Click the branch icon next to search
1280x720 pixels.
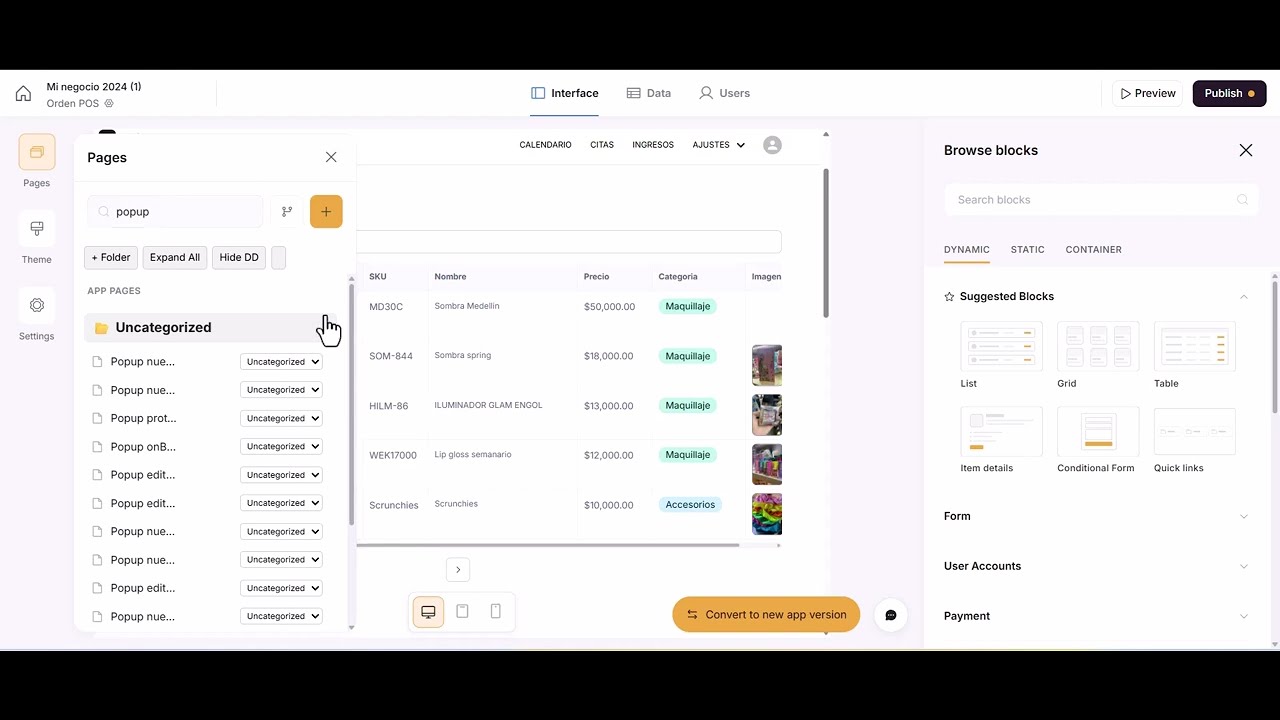[287, 212]
